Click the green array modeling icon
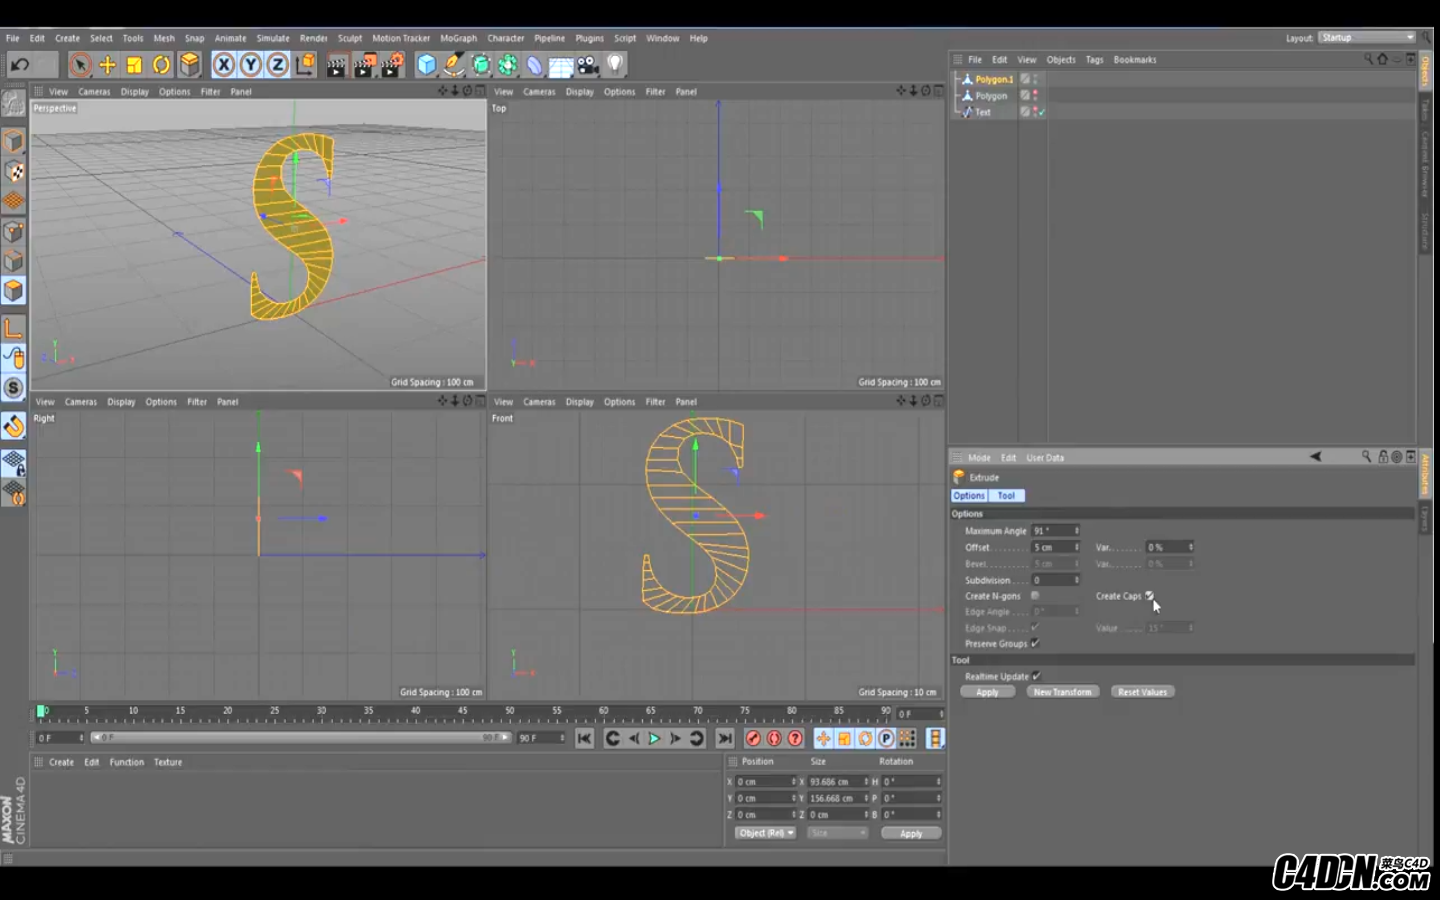This screenshot has height=900, width=1440. click(x=508, y=65)
